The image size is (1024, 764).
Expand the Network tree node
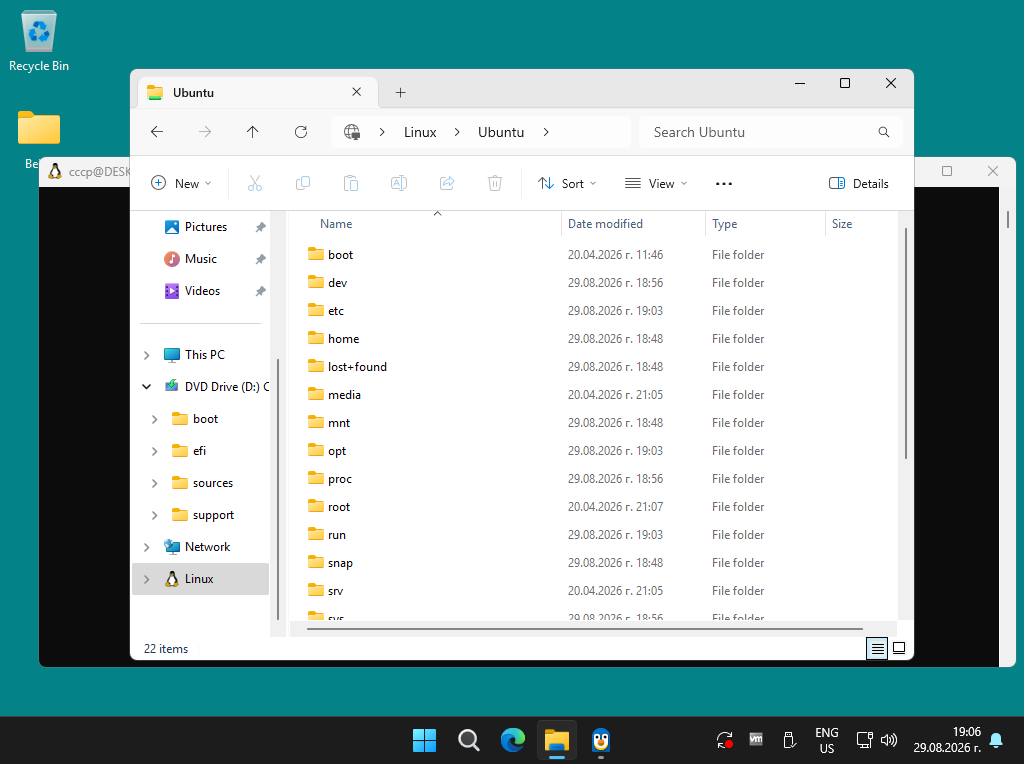pyautogui.click(x=146, y=547)
